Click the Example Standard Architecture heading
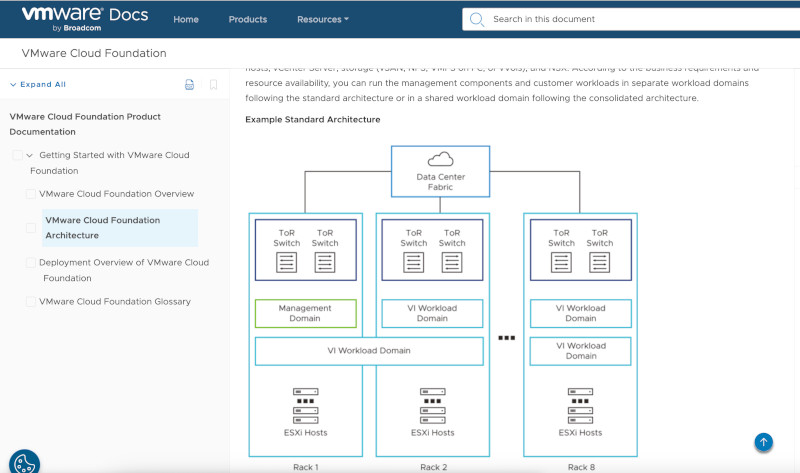800x473 pixels. coord(313,119)
